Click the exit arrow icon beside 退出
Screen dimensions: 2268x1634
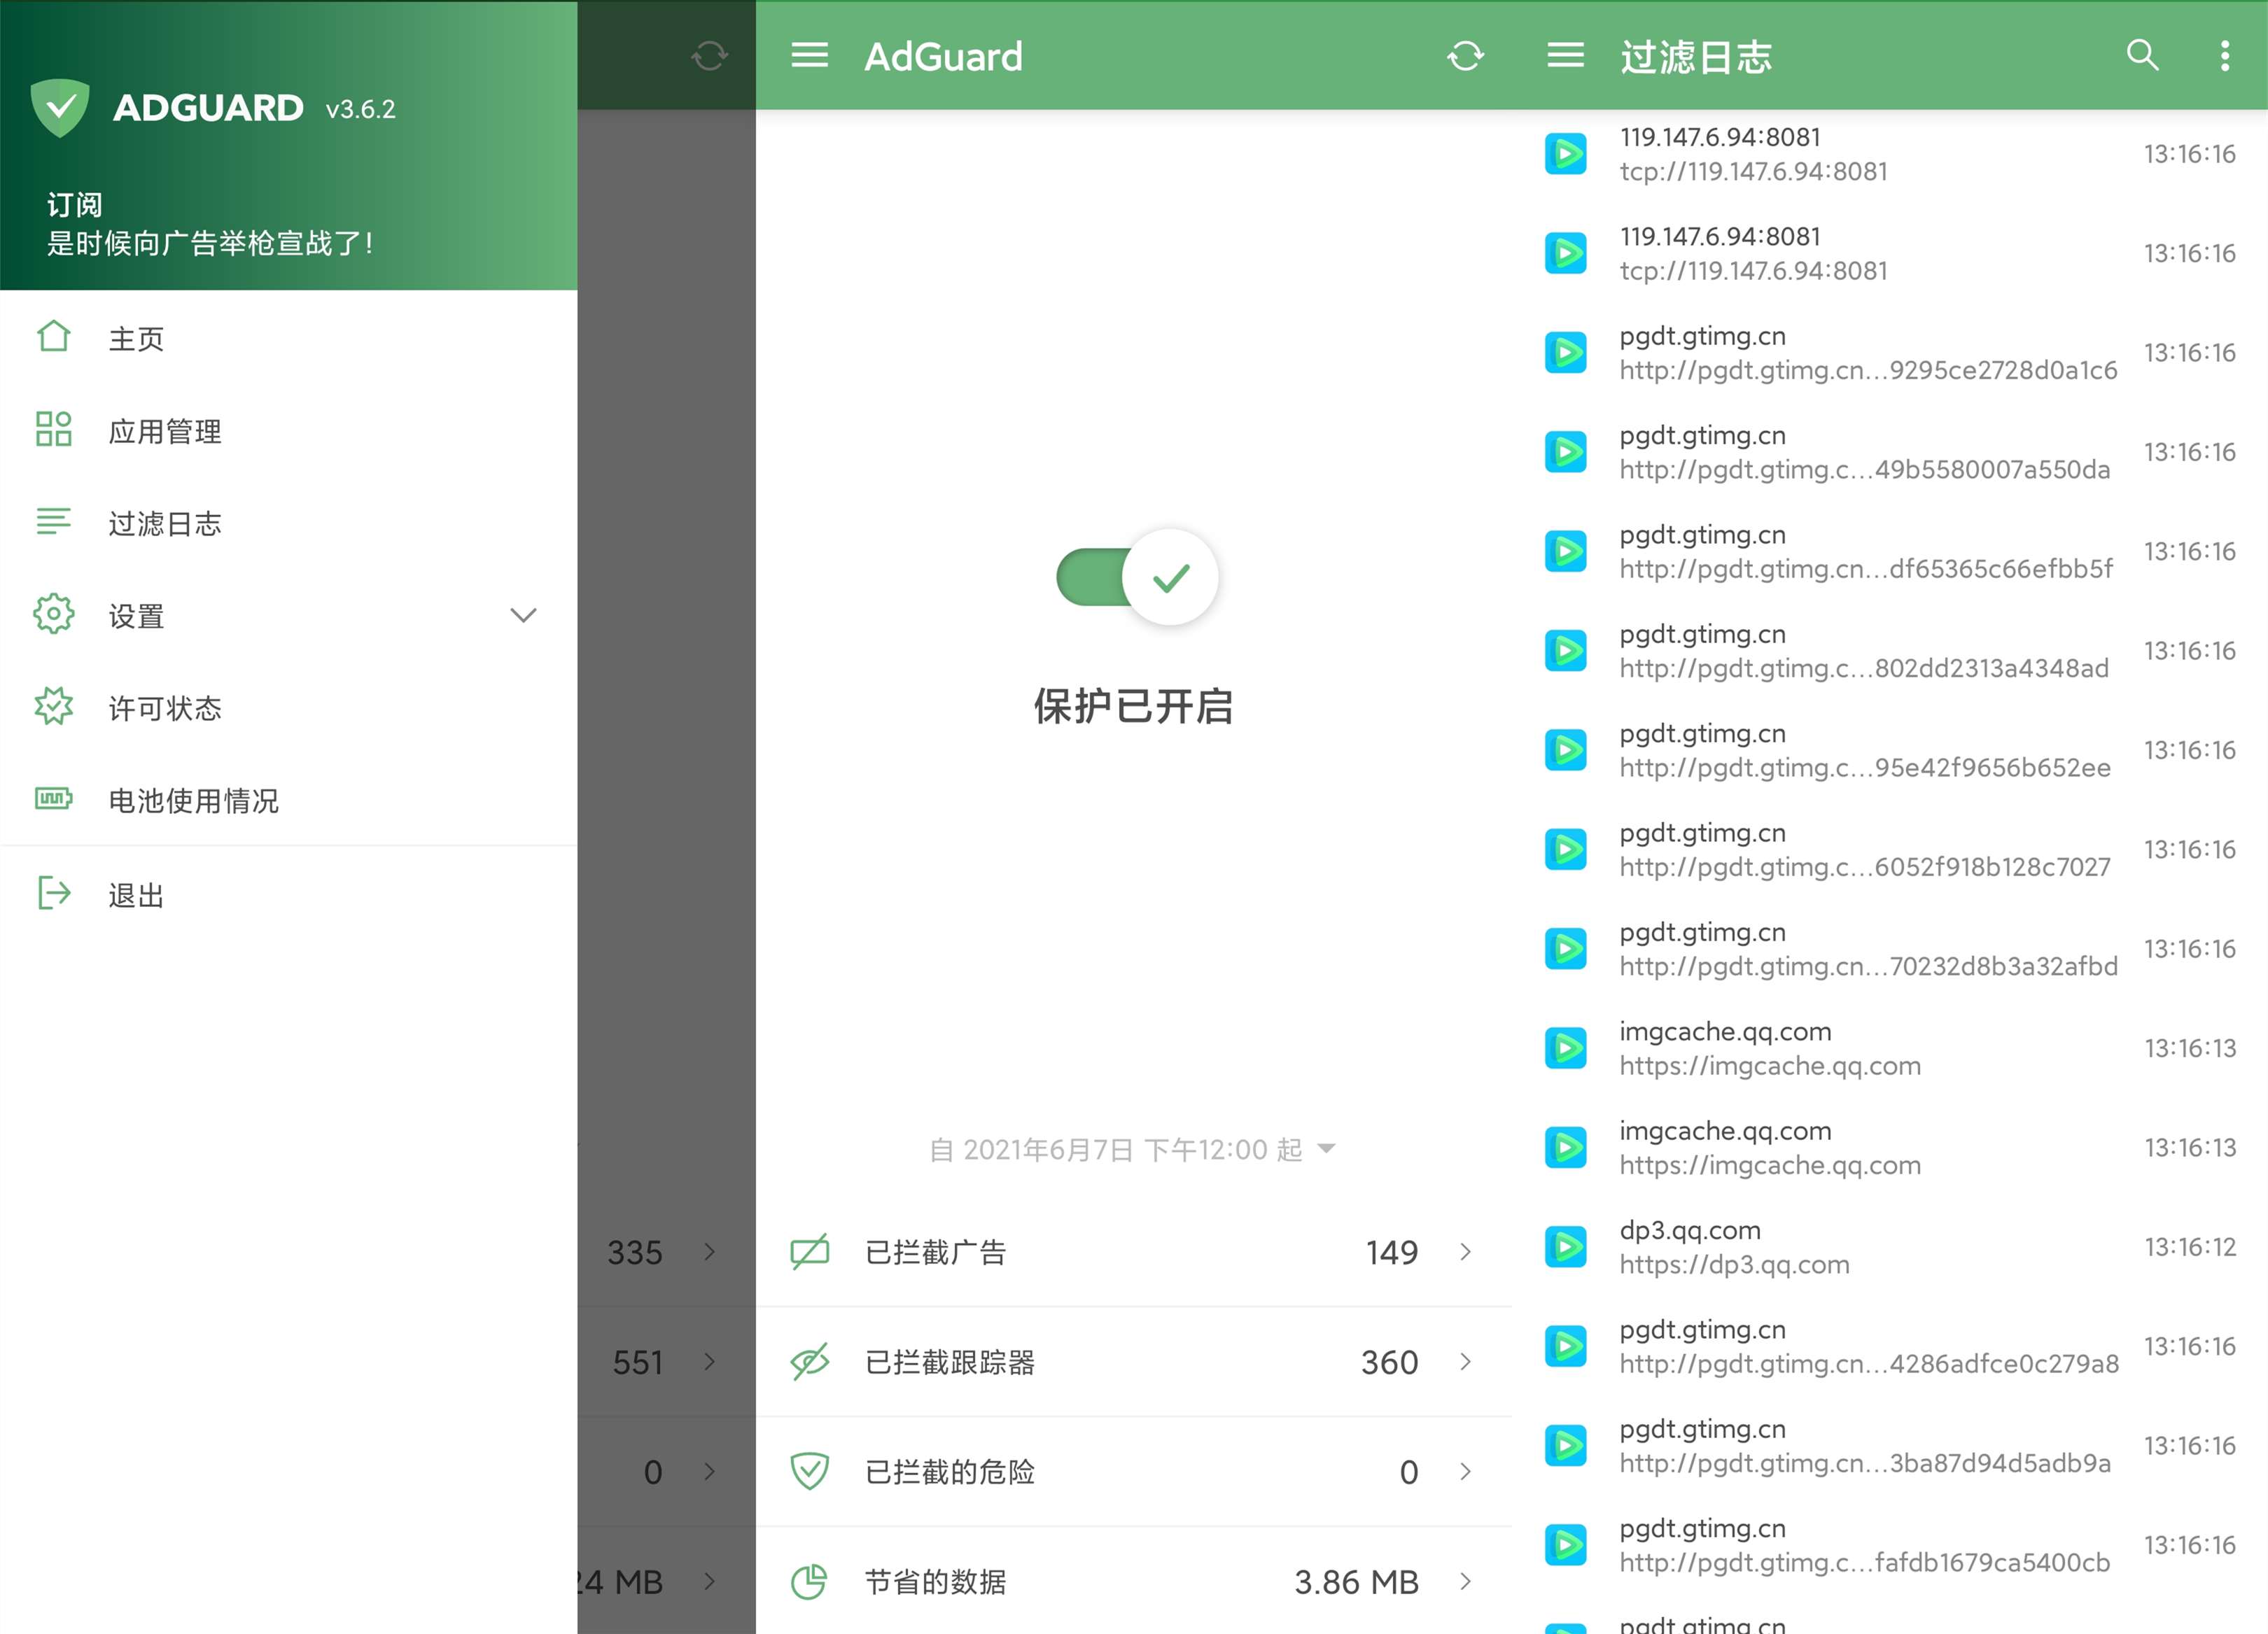click(x=54, y=893)
